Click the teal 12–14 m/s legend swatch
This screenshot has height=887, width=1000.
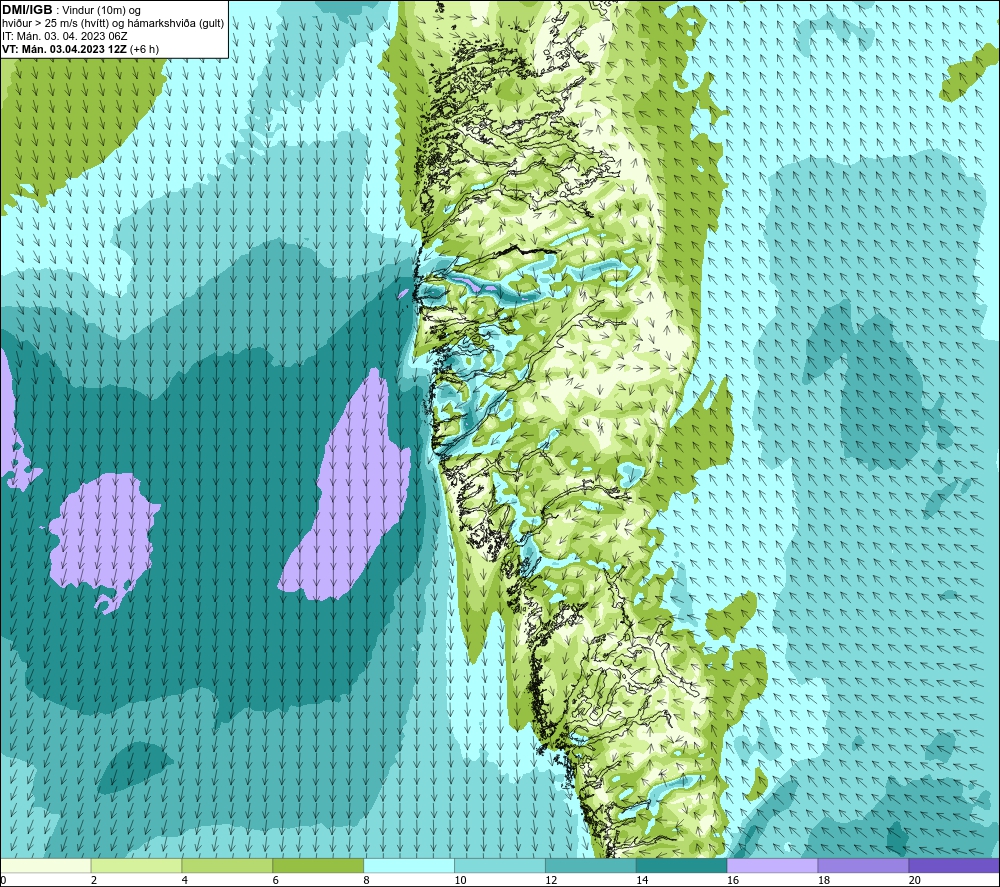pyautogui.click(x=591, y=865)
